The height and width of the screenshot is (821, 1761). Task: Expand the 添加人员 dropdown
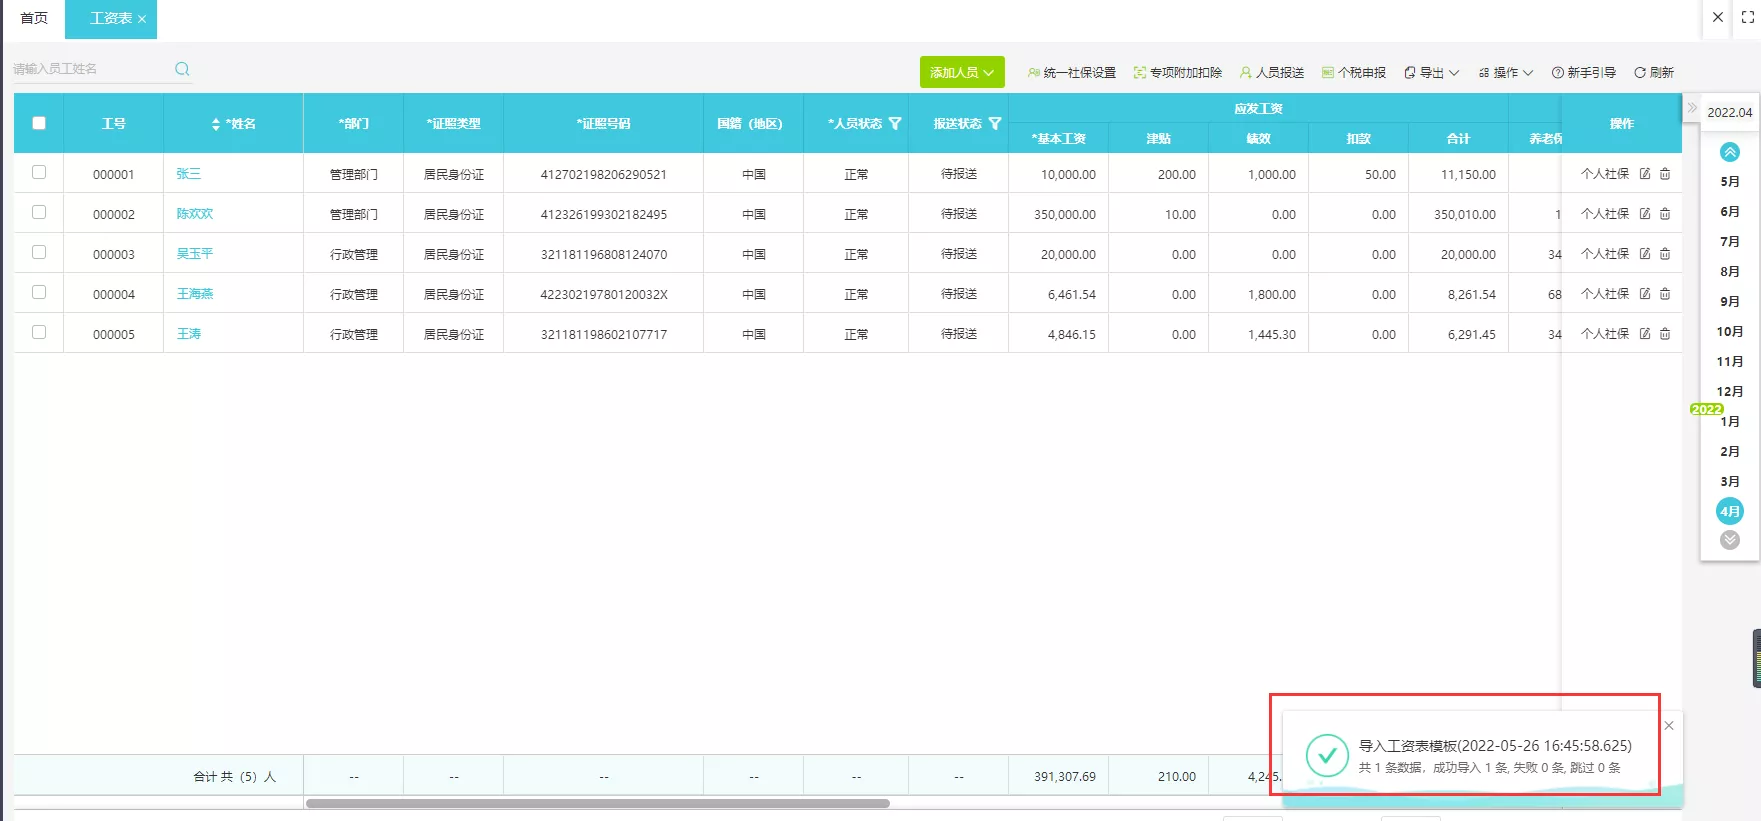click(x=962, y=72)
